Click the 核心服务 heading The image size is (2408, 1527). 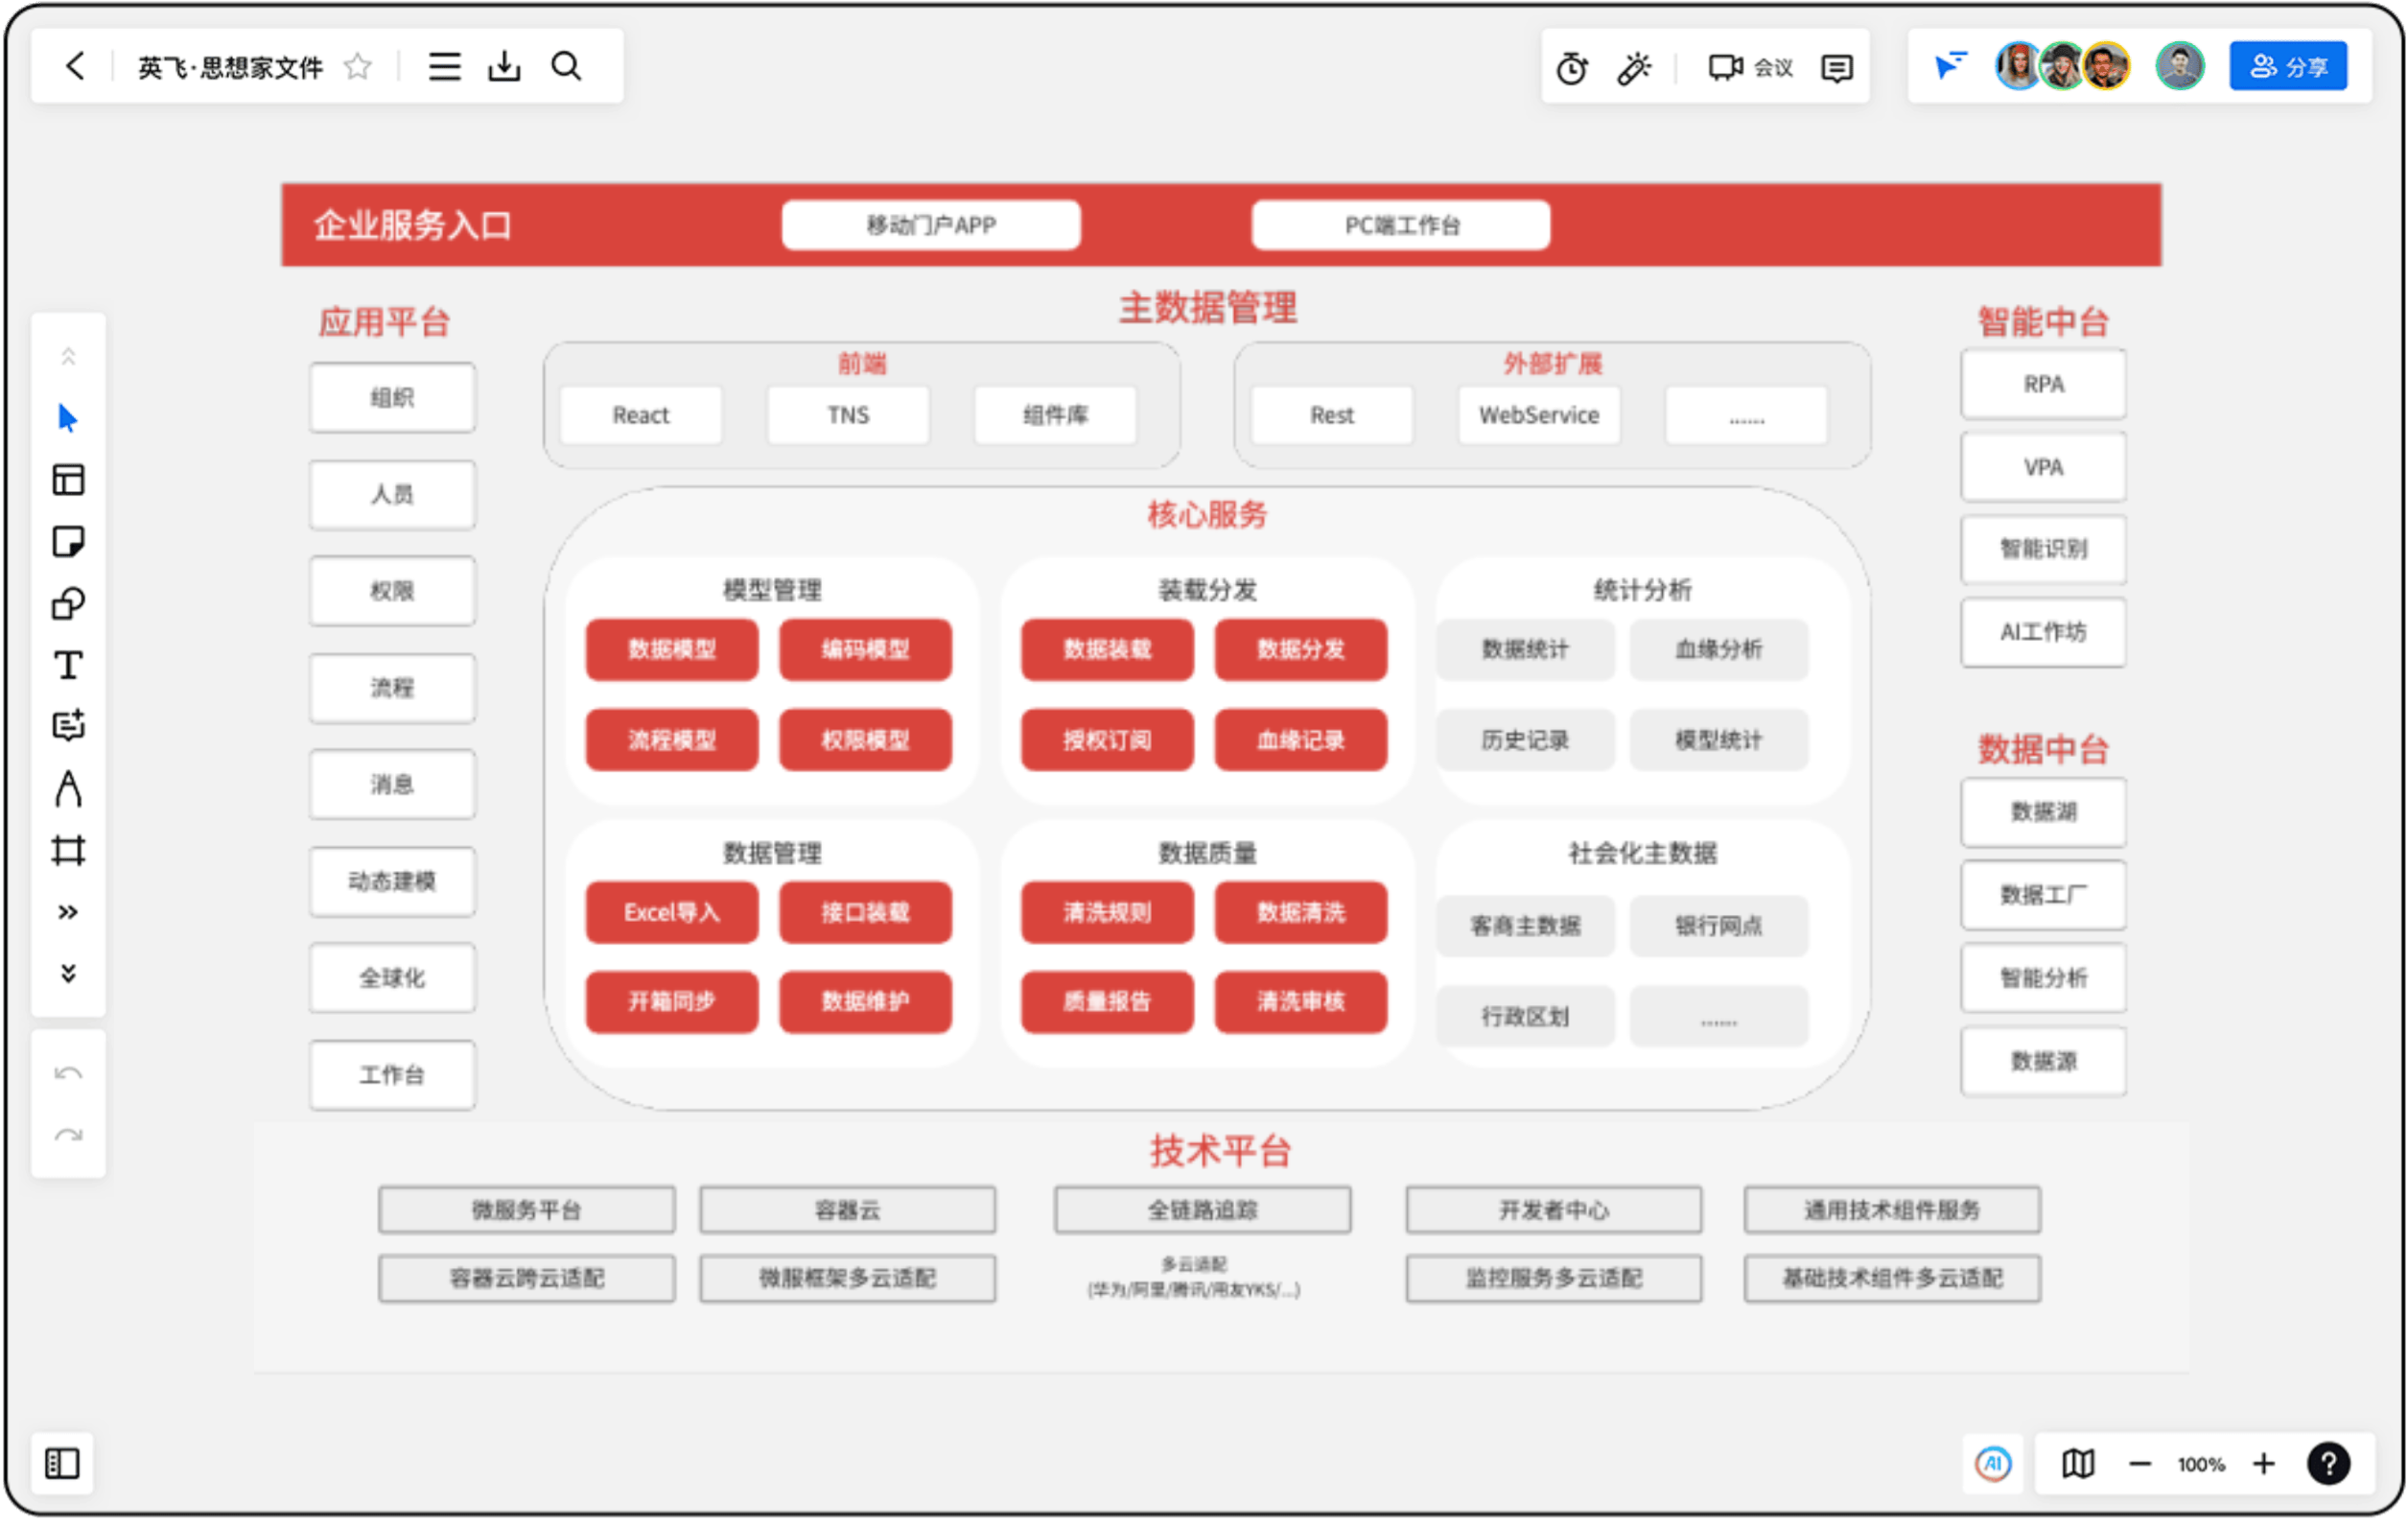pos(1207,515)
